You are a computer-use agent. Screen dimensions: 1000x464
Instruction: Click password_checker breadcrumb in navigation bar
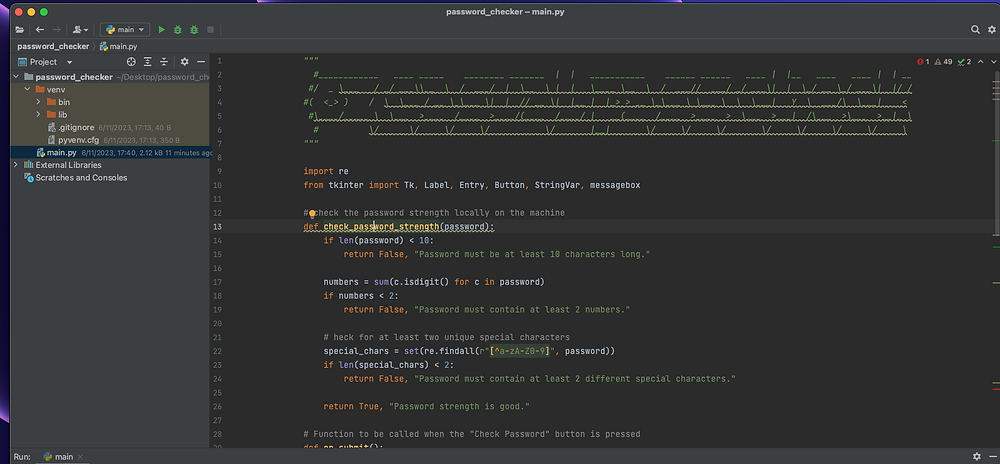click(x=53, y=47)
